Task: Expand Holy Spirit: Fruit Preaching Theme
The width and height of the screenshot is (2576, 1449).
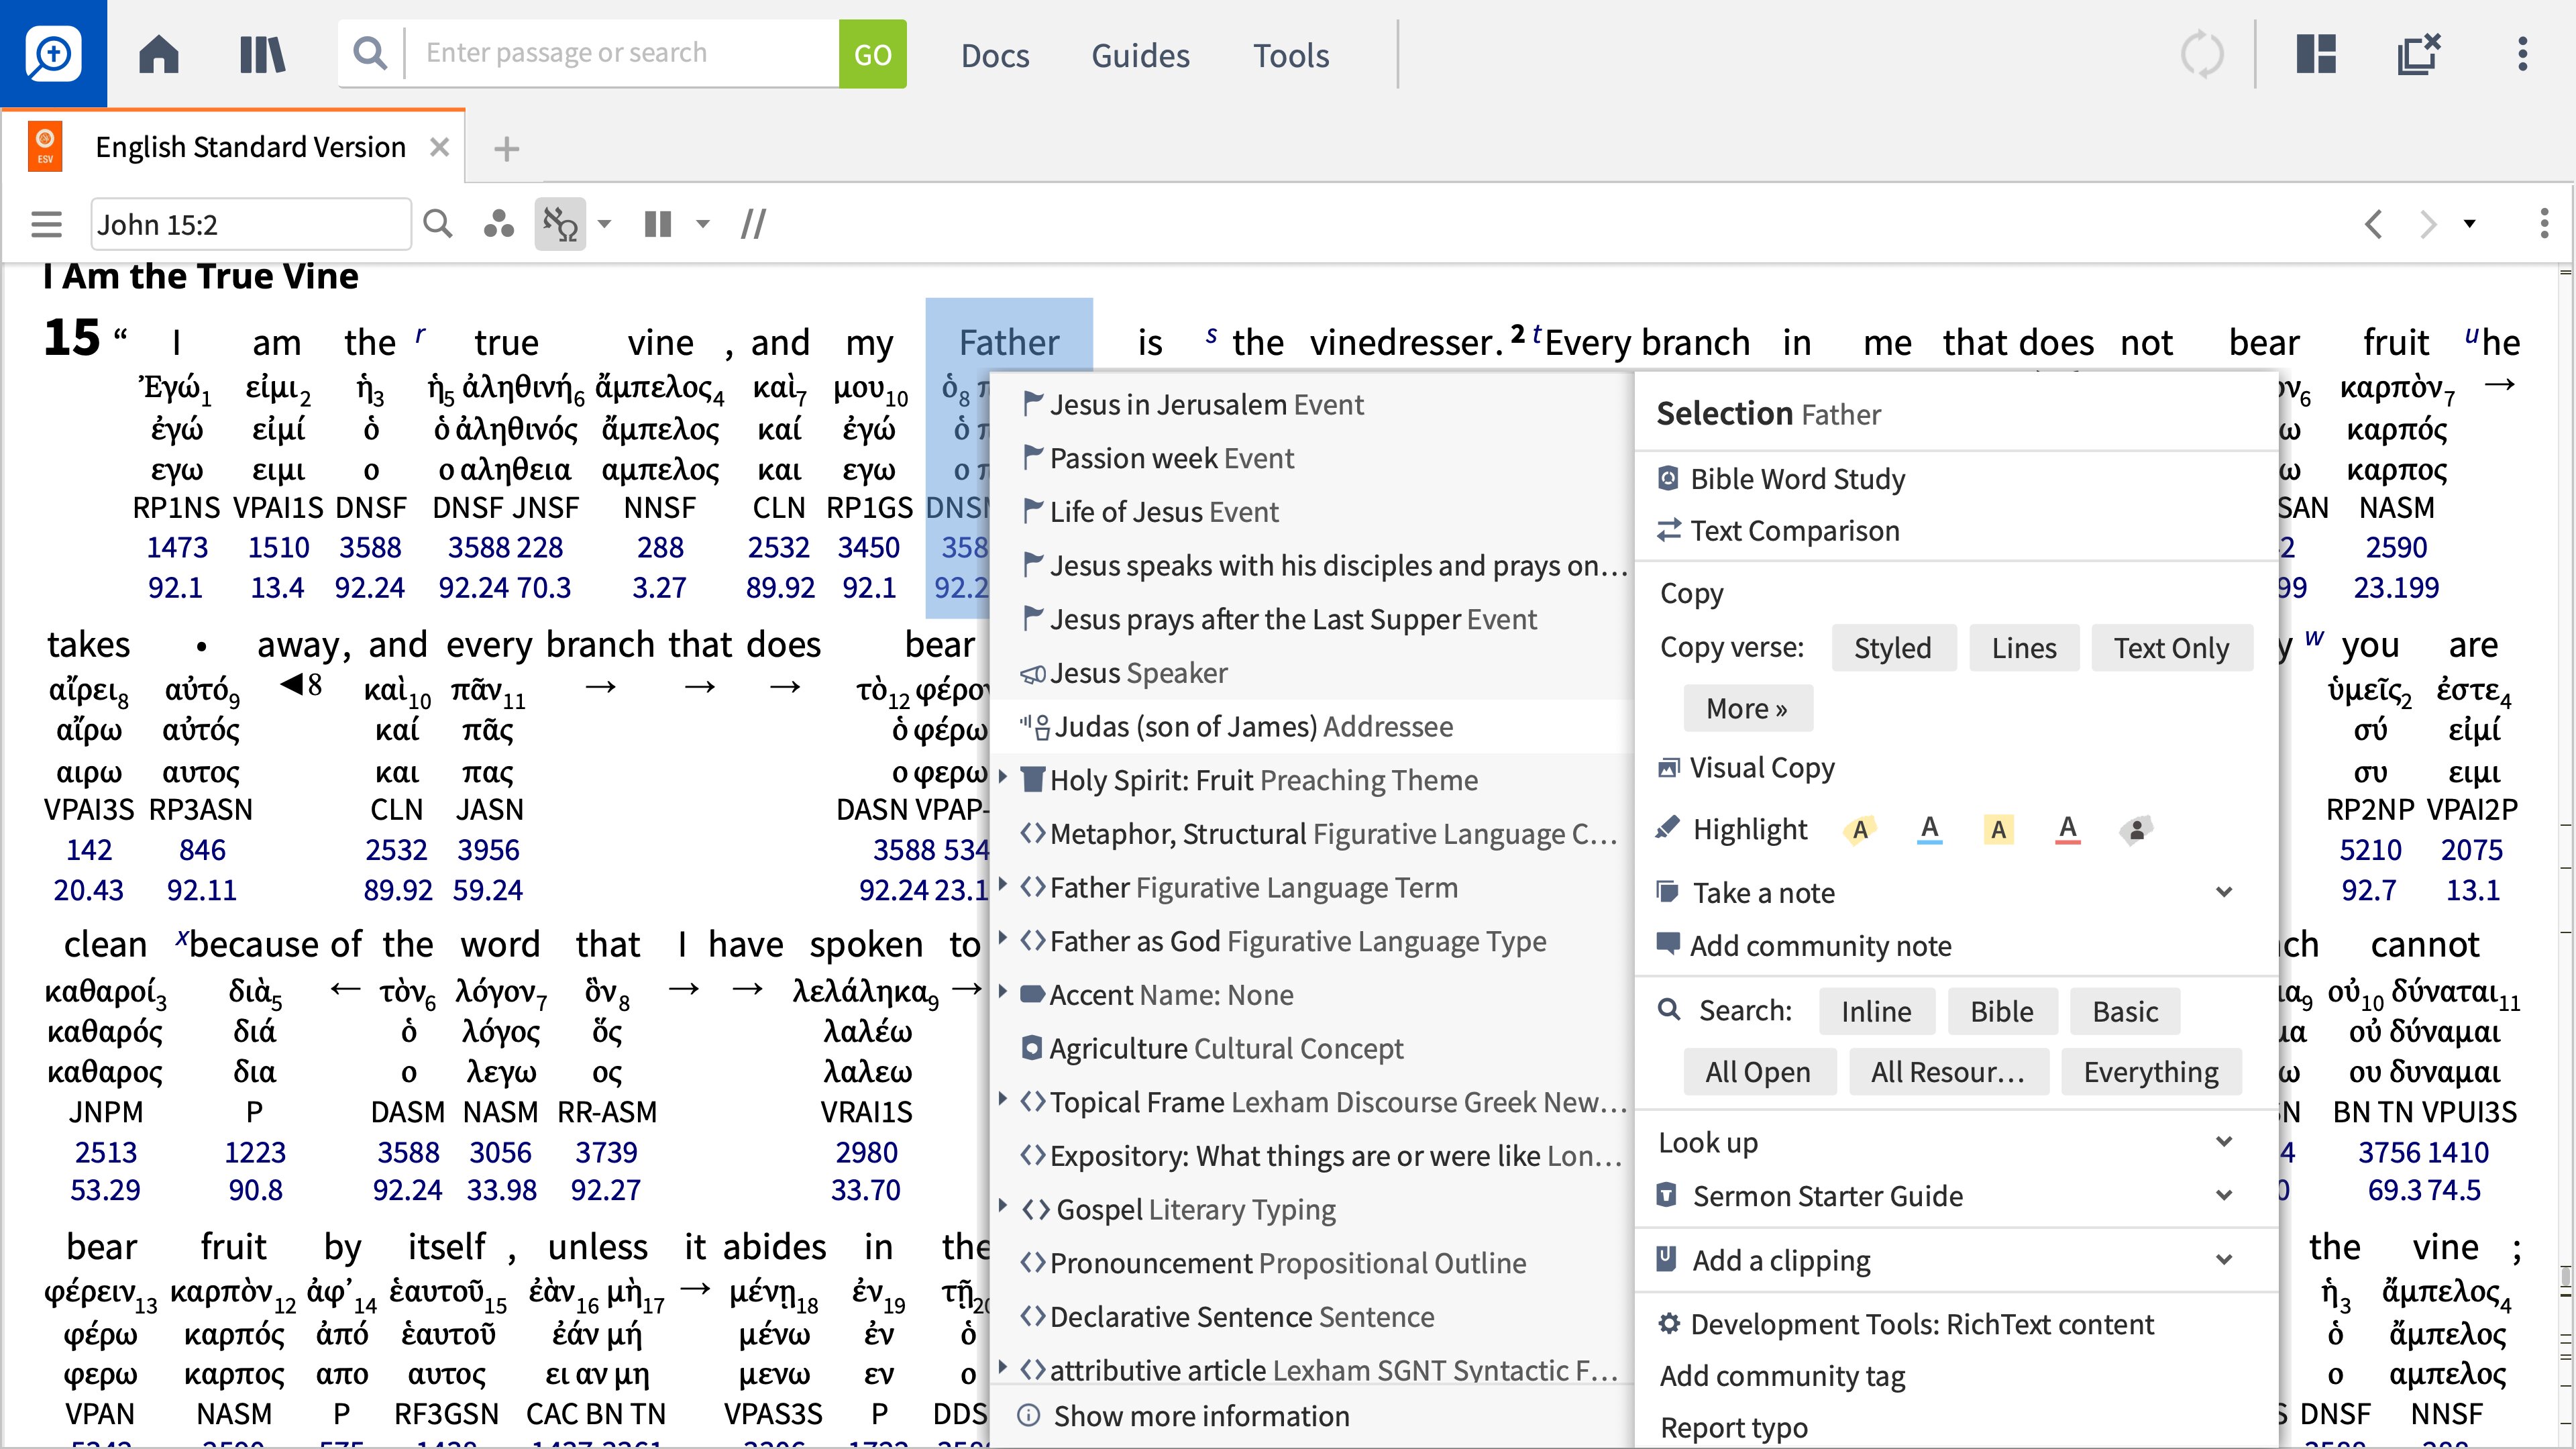Action: [x=1003, y=777]
